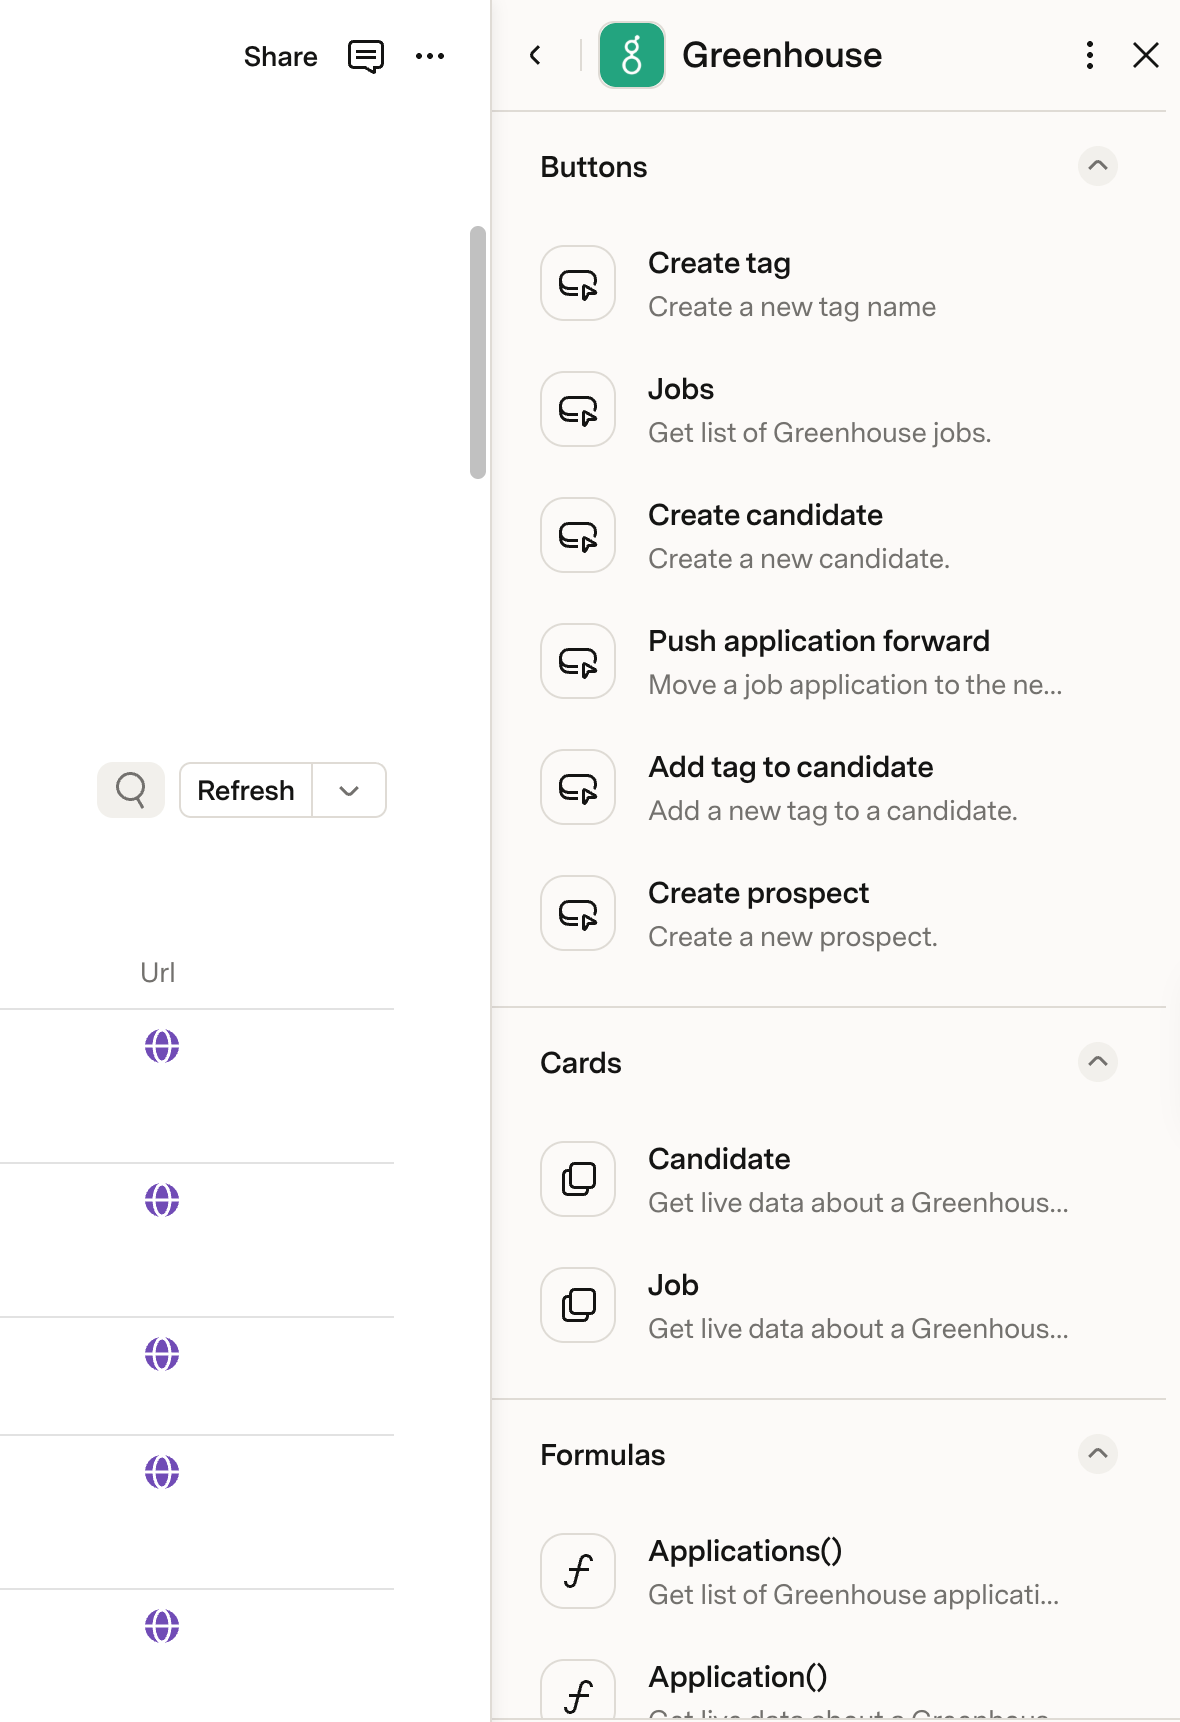Click the Url column header
This screenshot has width=1180, height=1722.
[x=158, y=972]
